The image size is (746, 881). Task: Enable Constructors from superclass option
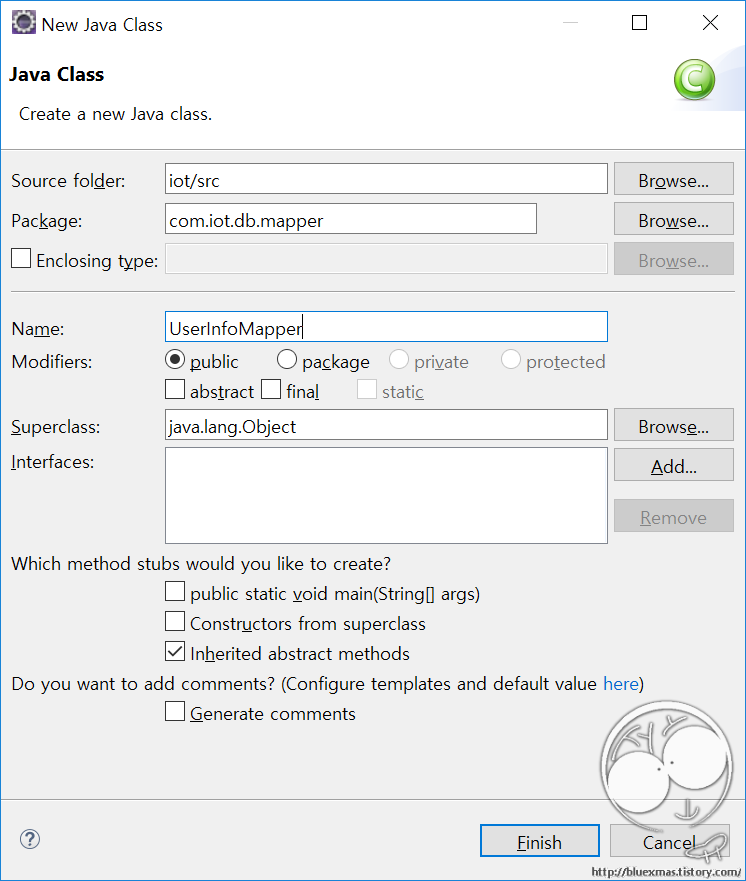tap(175, 621)
